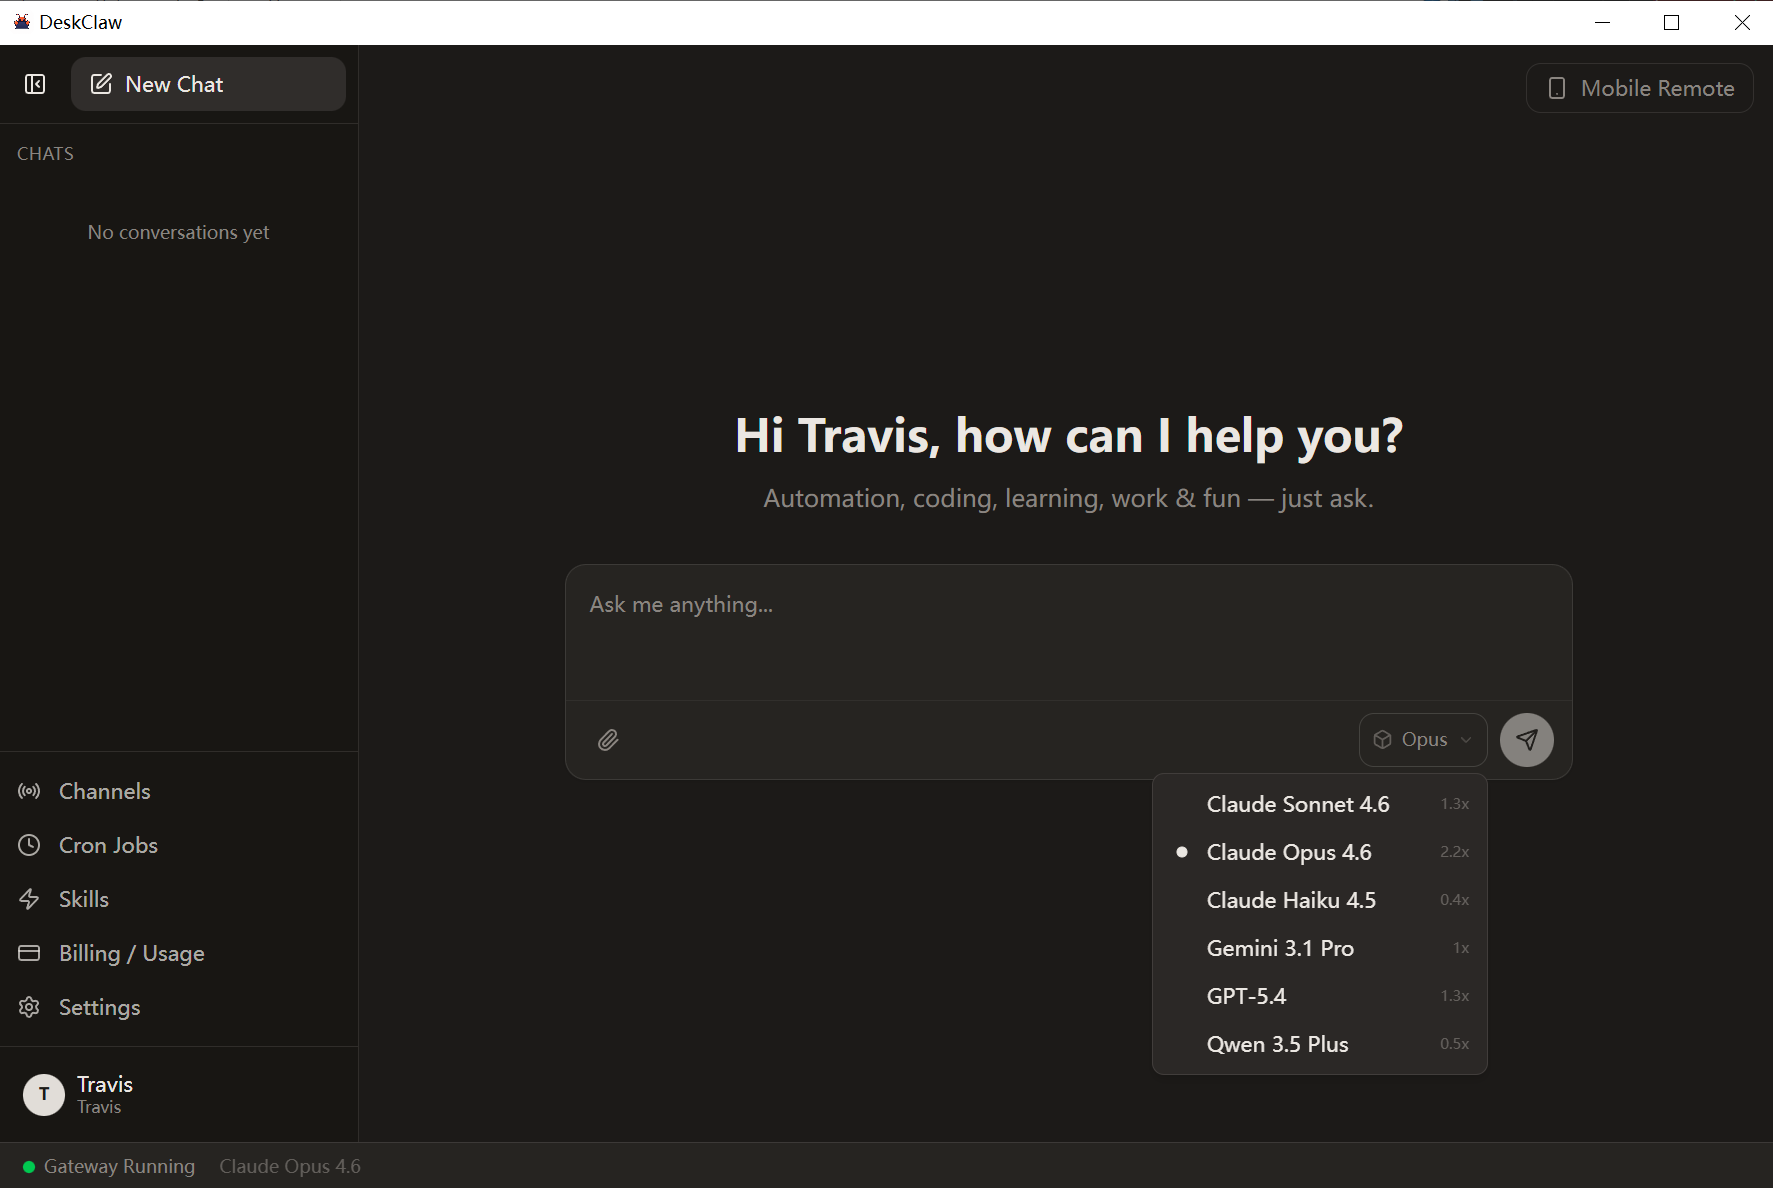1773x1188 pixels.
Task: Open the Billing / Usage page
Action: pyautogui.click(x=131, y=953)
